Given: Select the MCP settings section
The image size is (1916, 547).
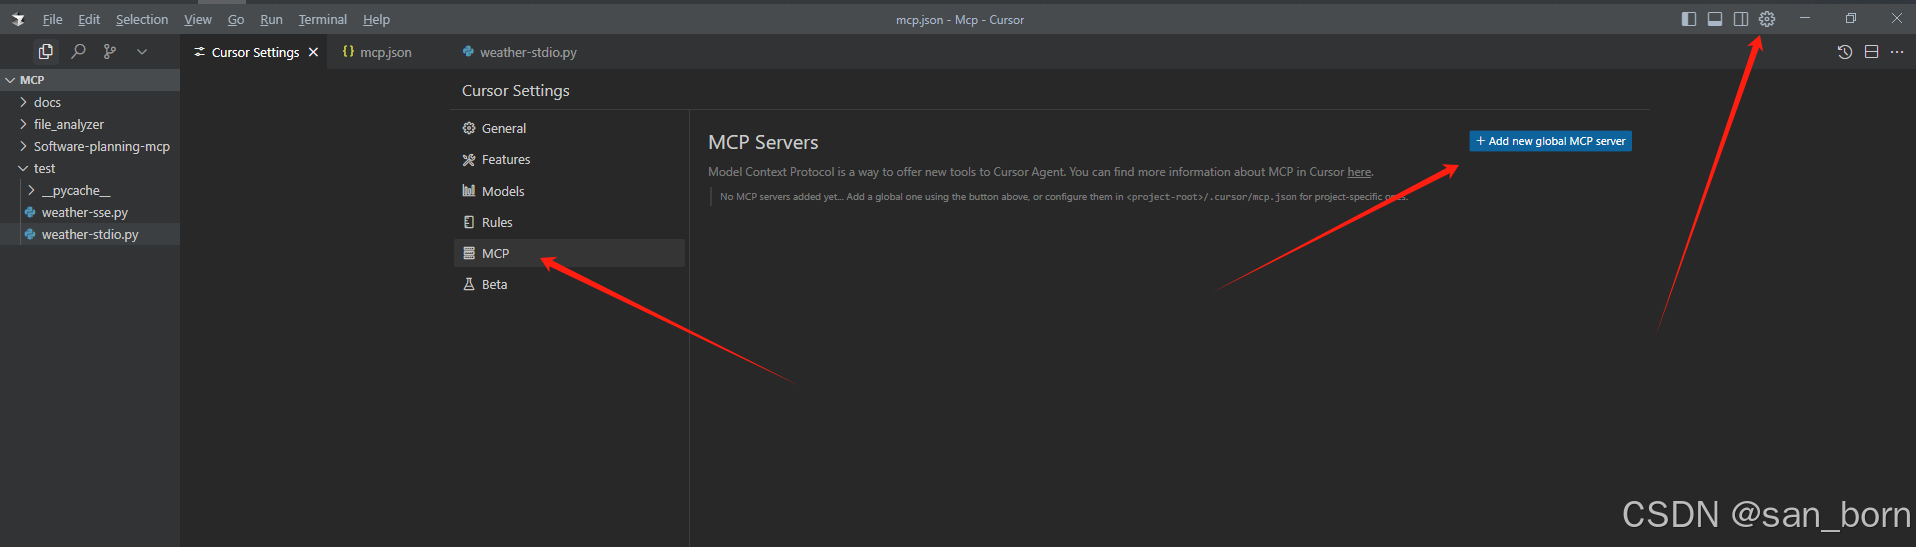Looking at the screenshot, I should coord(569,253).
